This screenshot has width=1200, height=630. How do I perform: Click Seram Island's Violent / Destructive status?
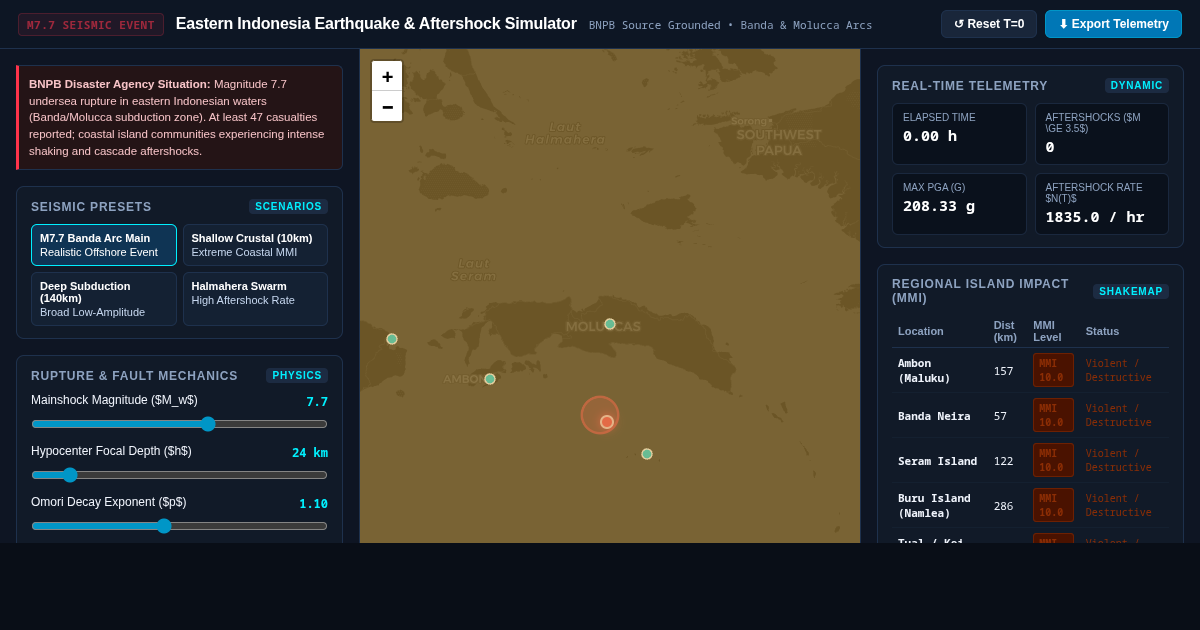tap(1118, 461)
